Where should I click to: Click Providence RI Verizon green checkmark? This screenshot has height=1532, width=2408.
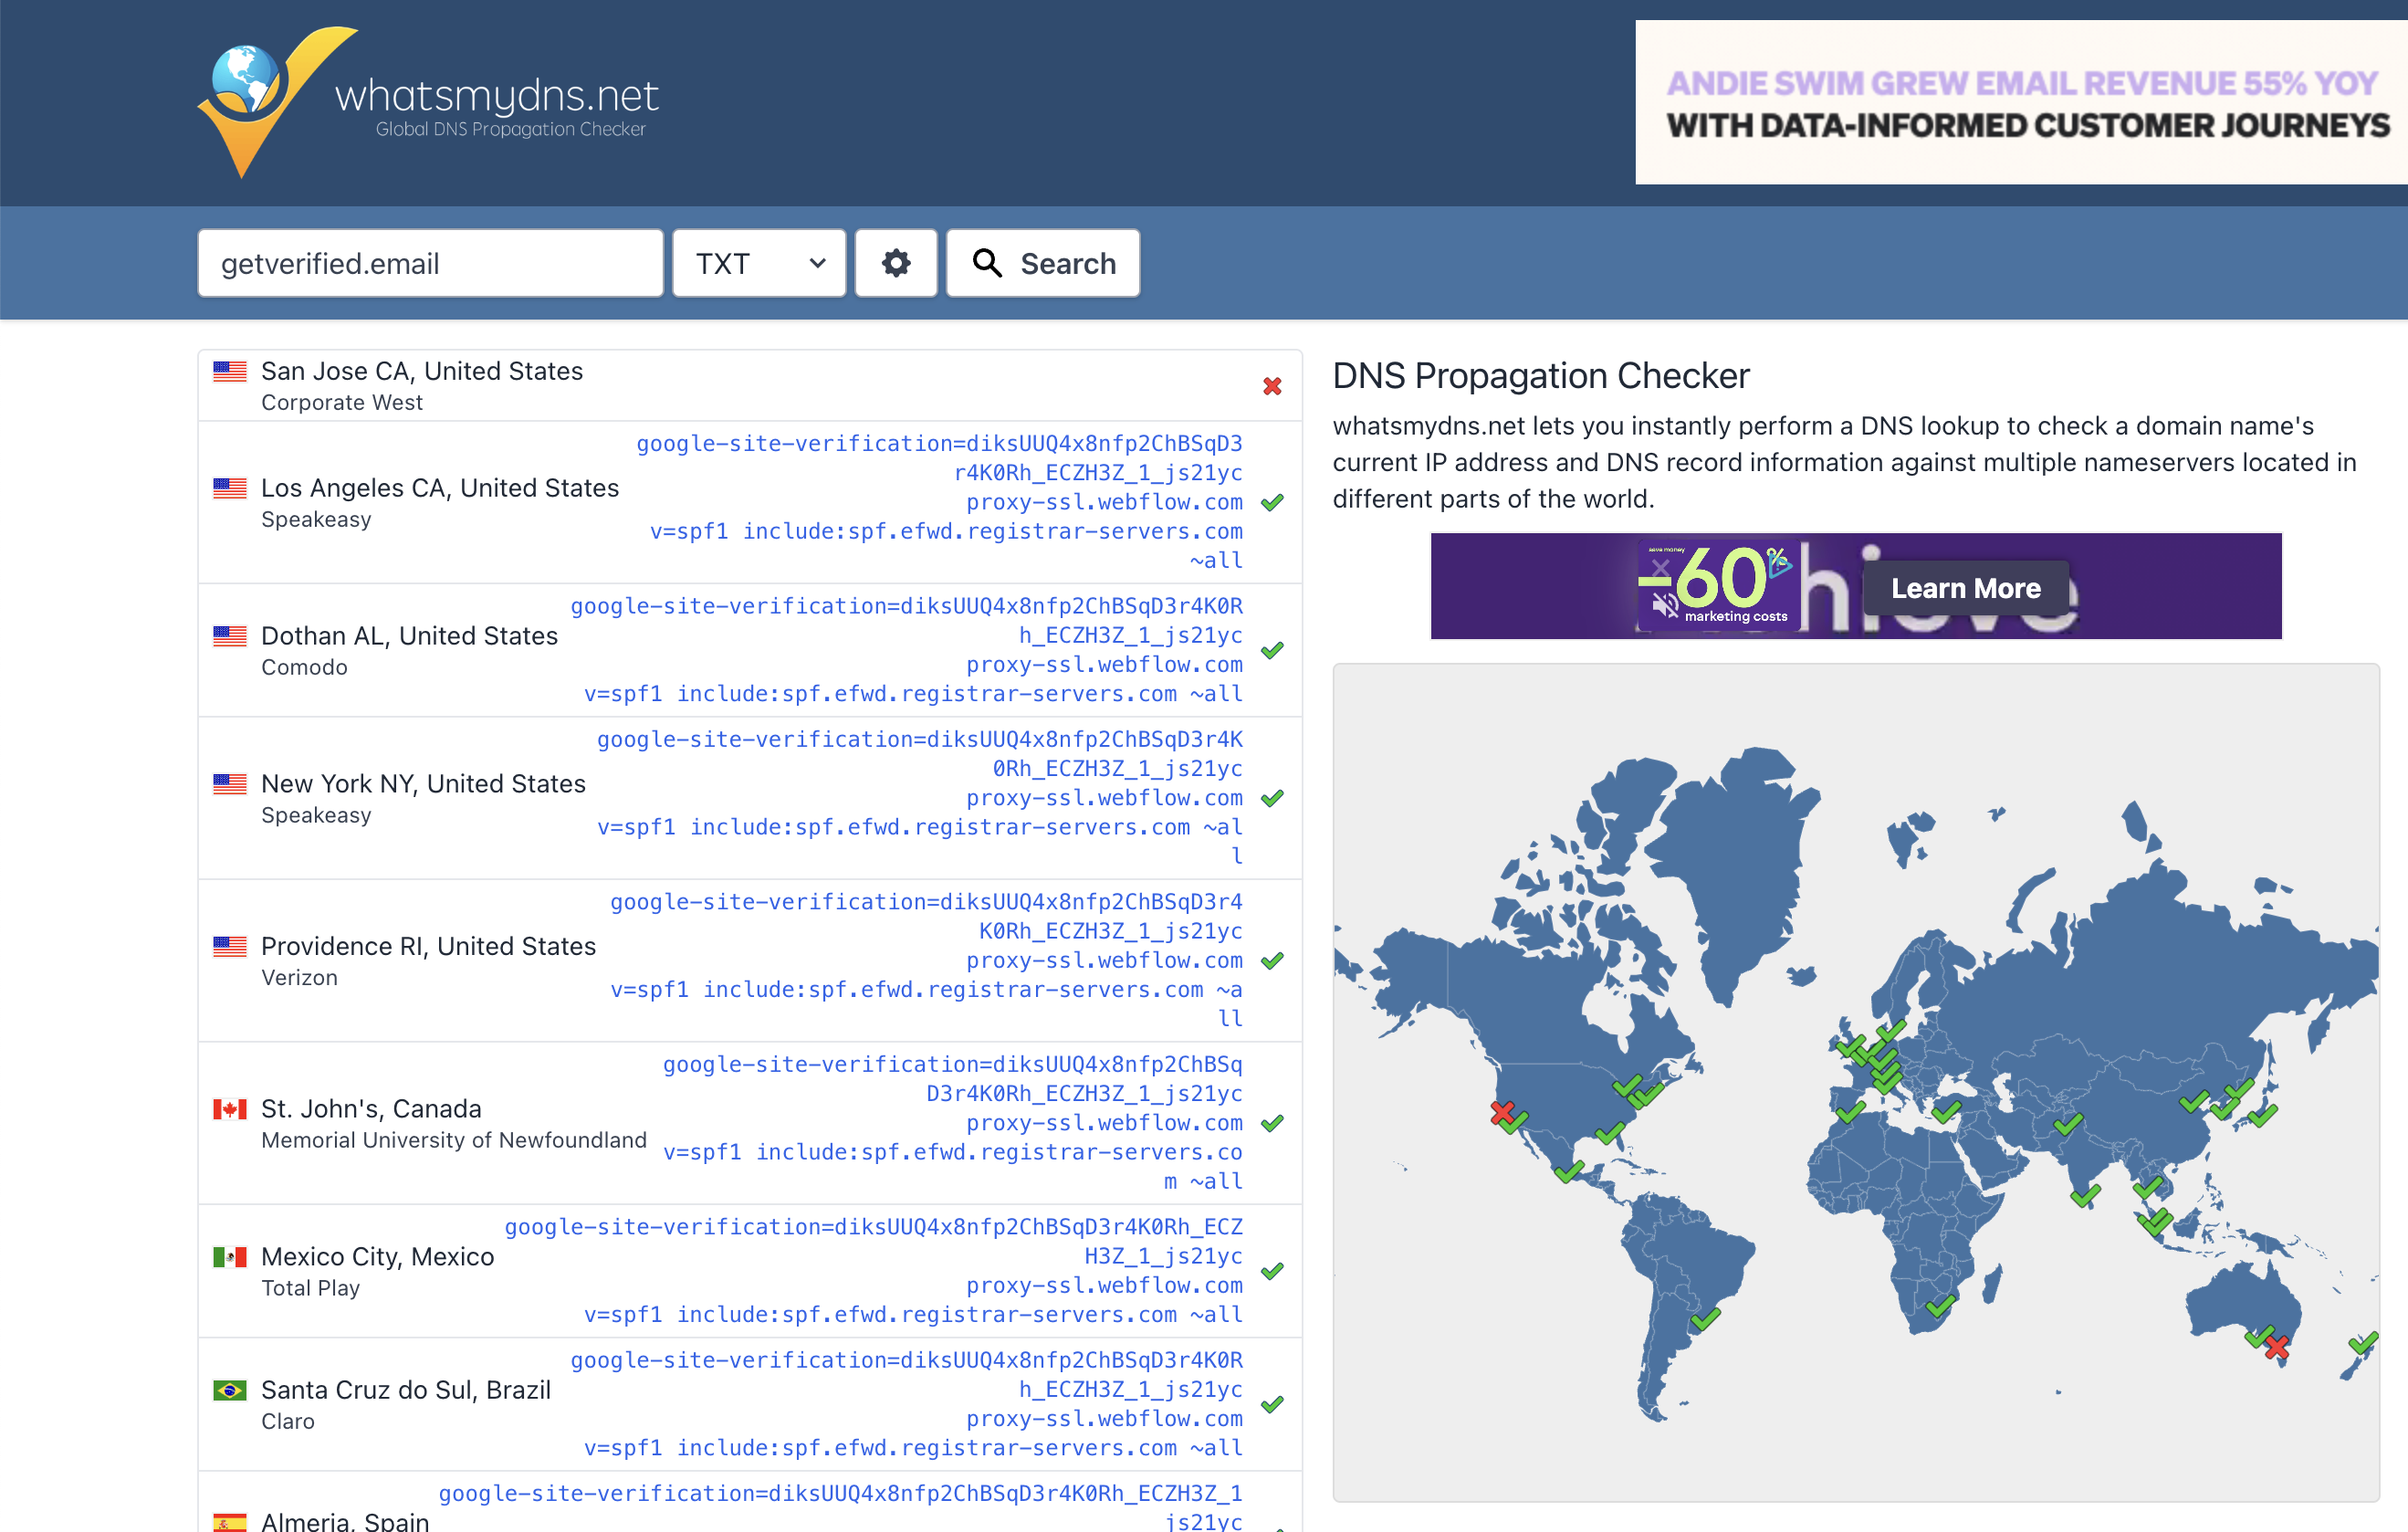point(1272,961)
